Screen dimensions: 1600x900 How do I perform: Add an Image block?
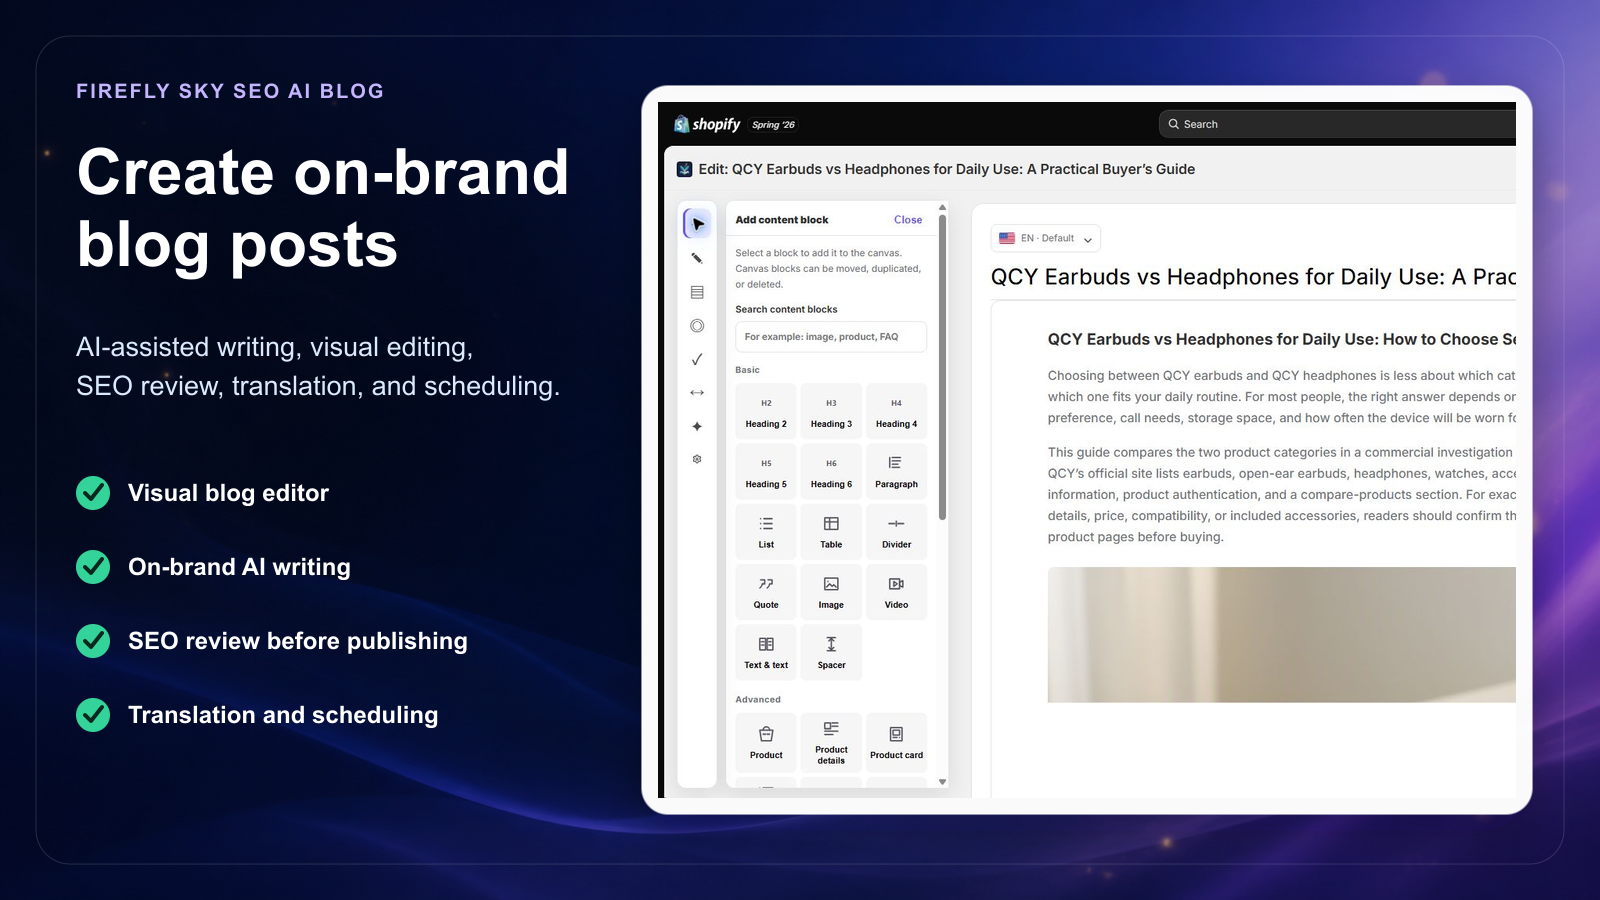coord(831,592)
